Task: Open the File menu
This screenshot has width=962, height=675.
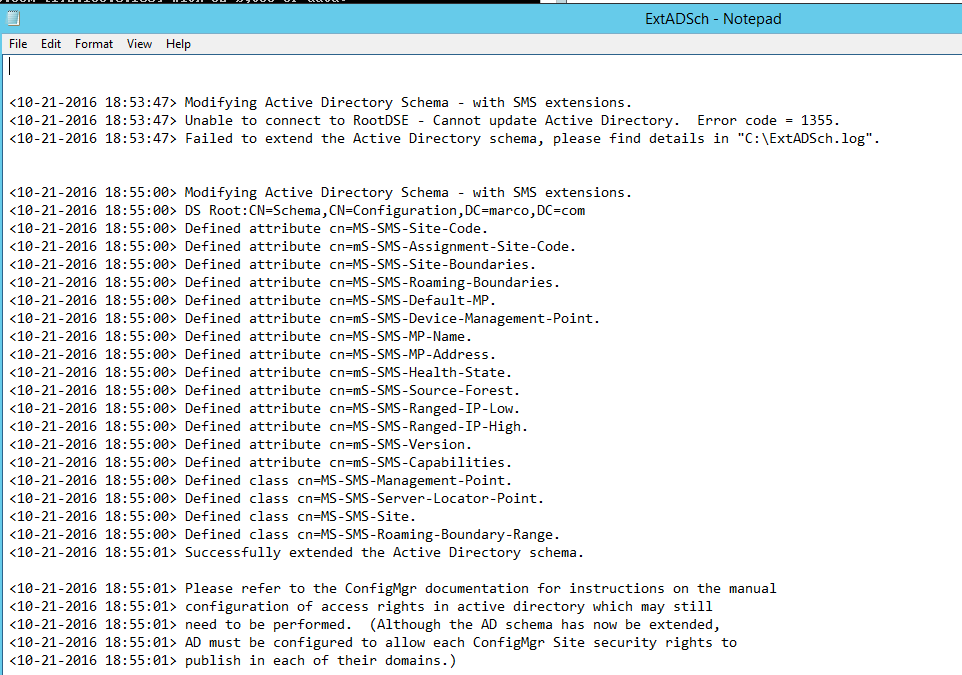Action: pos(18,44)
